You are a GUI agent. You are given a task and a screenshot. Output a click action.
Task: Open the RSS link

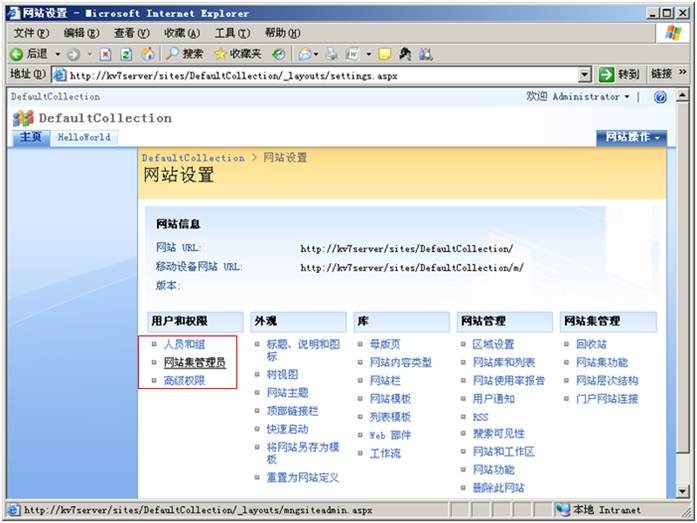click(481, 417)
